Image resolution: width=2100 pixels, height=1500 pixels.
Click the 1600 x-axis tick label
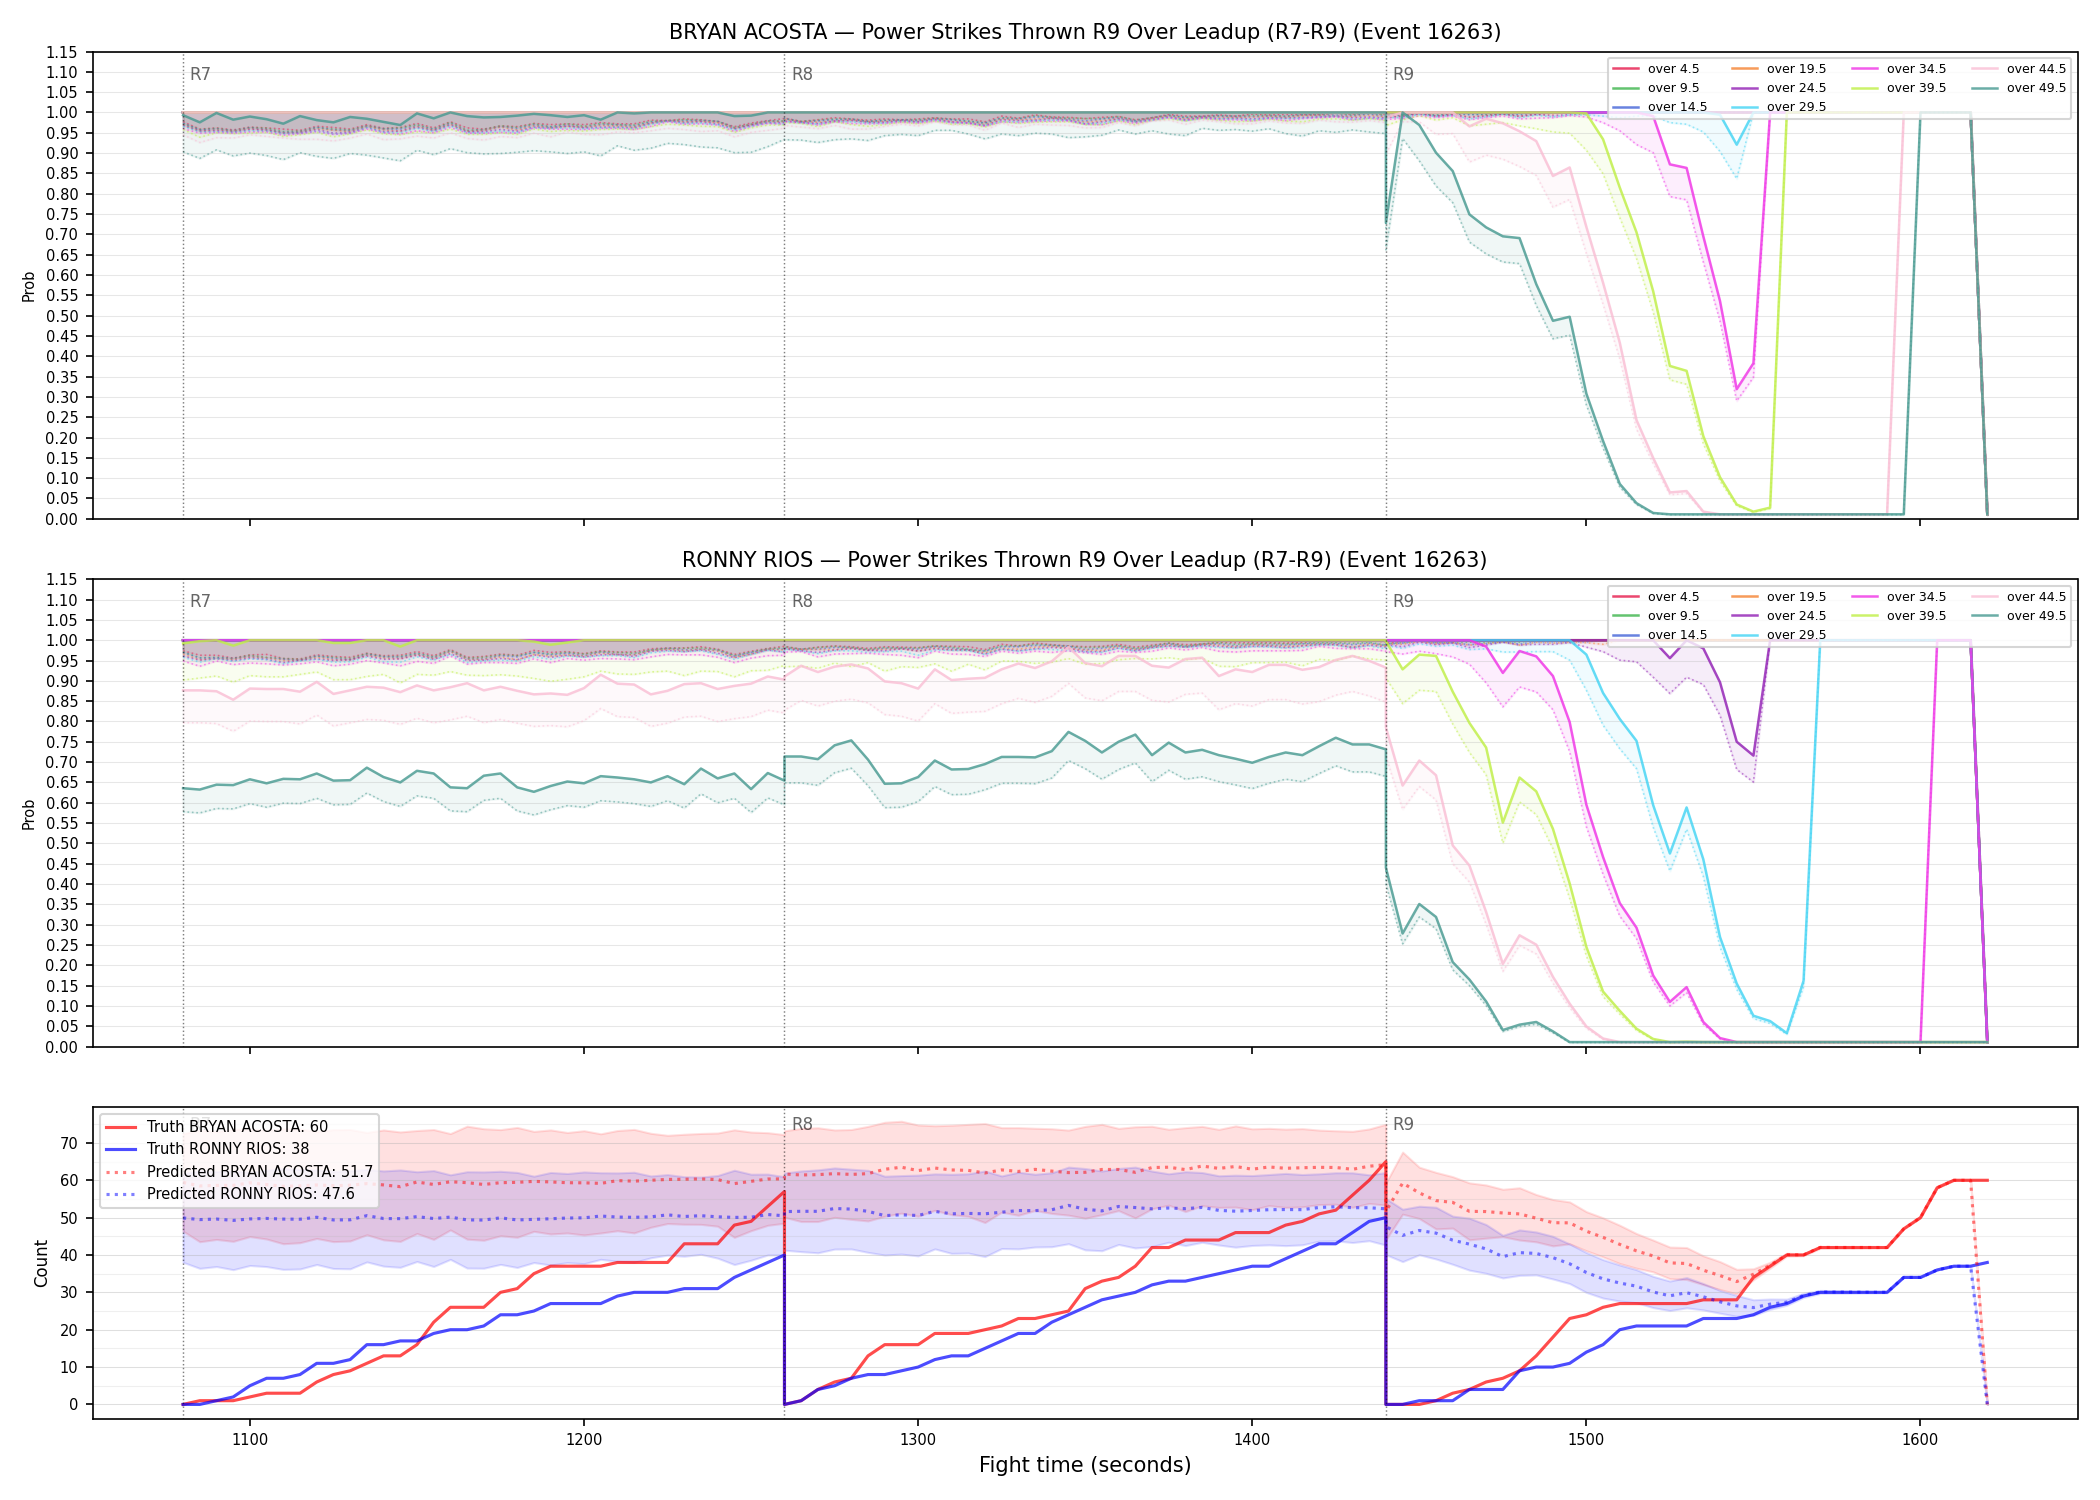click(x=1920, y=1440)
